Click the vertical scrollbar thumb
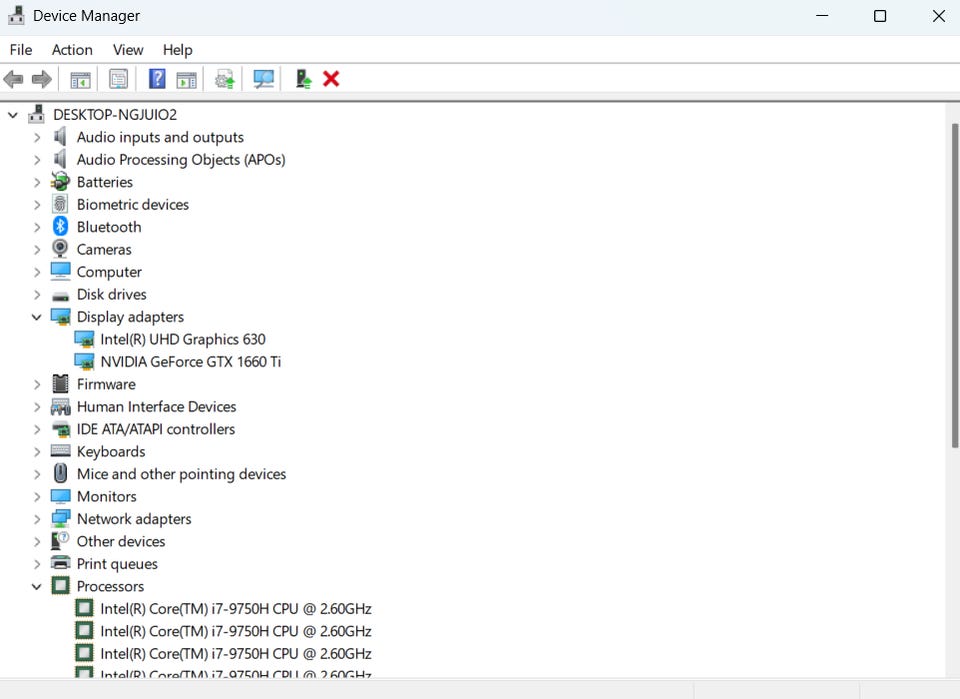This screenshot has height=699, width=960. [954, 286]
